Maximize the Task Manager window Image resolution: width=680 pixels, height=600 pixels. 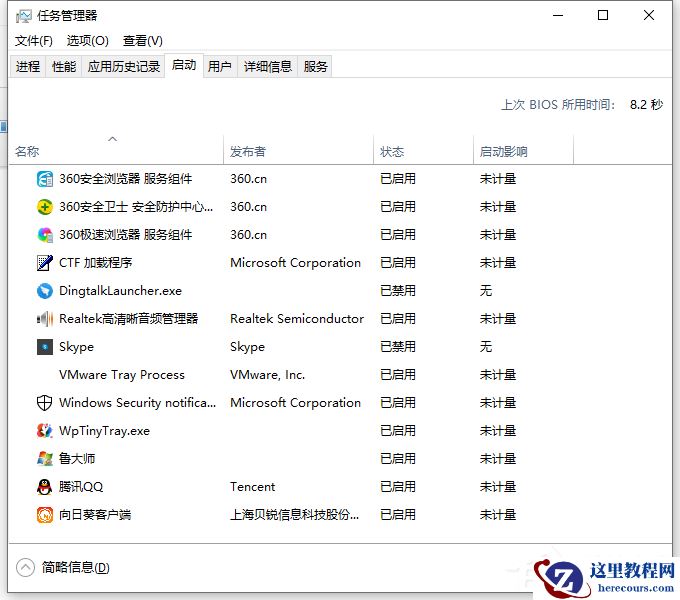(x=603, y=16)
